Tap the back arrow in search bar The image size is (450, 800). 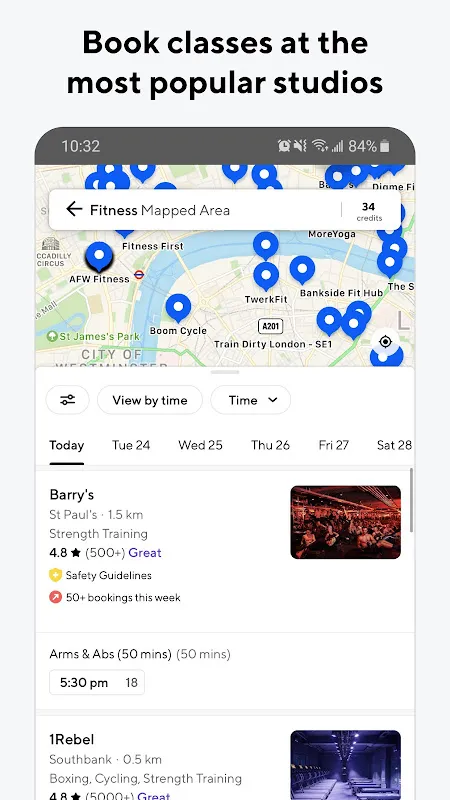74,209
